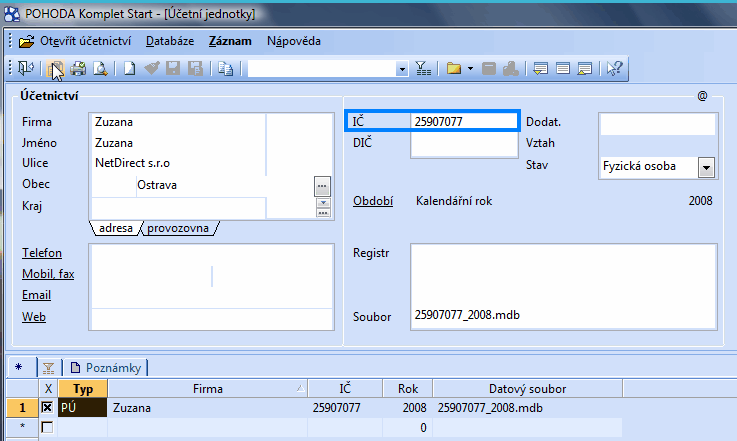Click the grayed stamp toolbar icon

151,69
